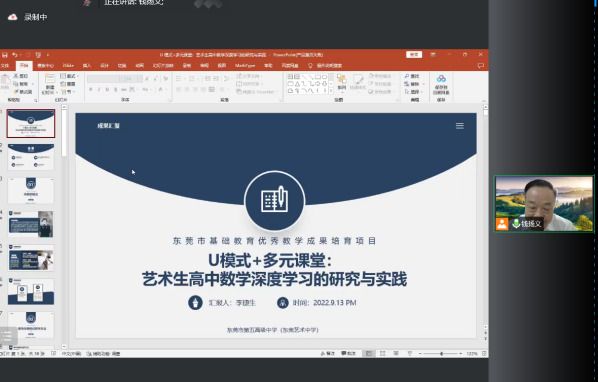Open the File (文件) menu tab
Image resolution: width=598 pixels, height=382 pixels.
[5, 66]
